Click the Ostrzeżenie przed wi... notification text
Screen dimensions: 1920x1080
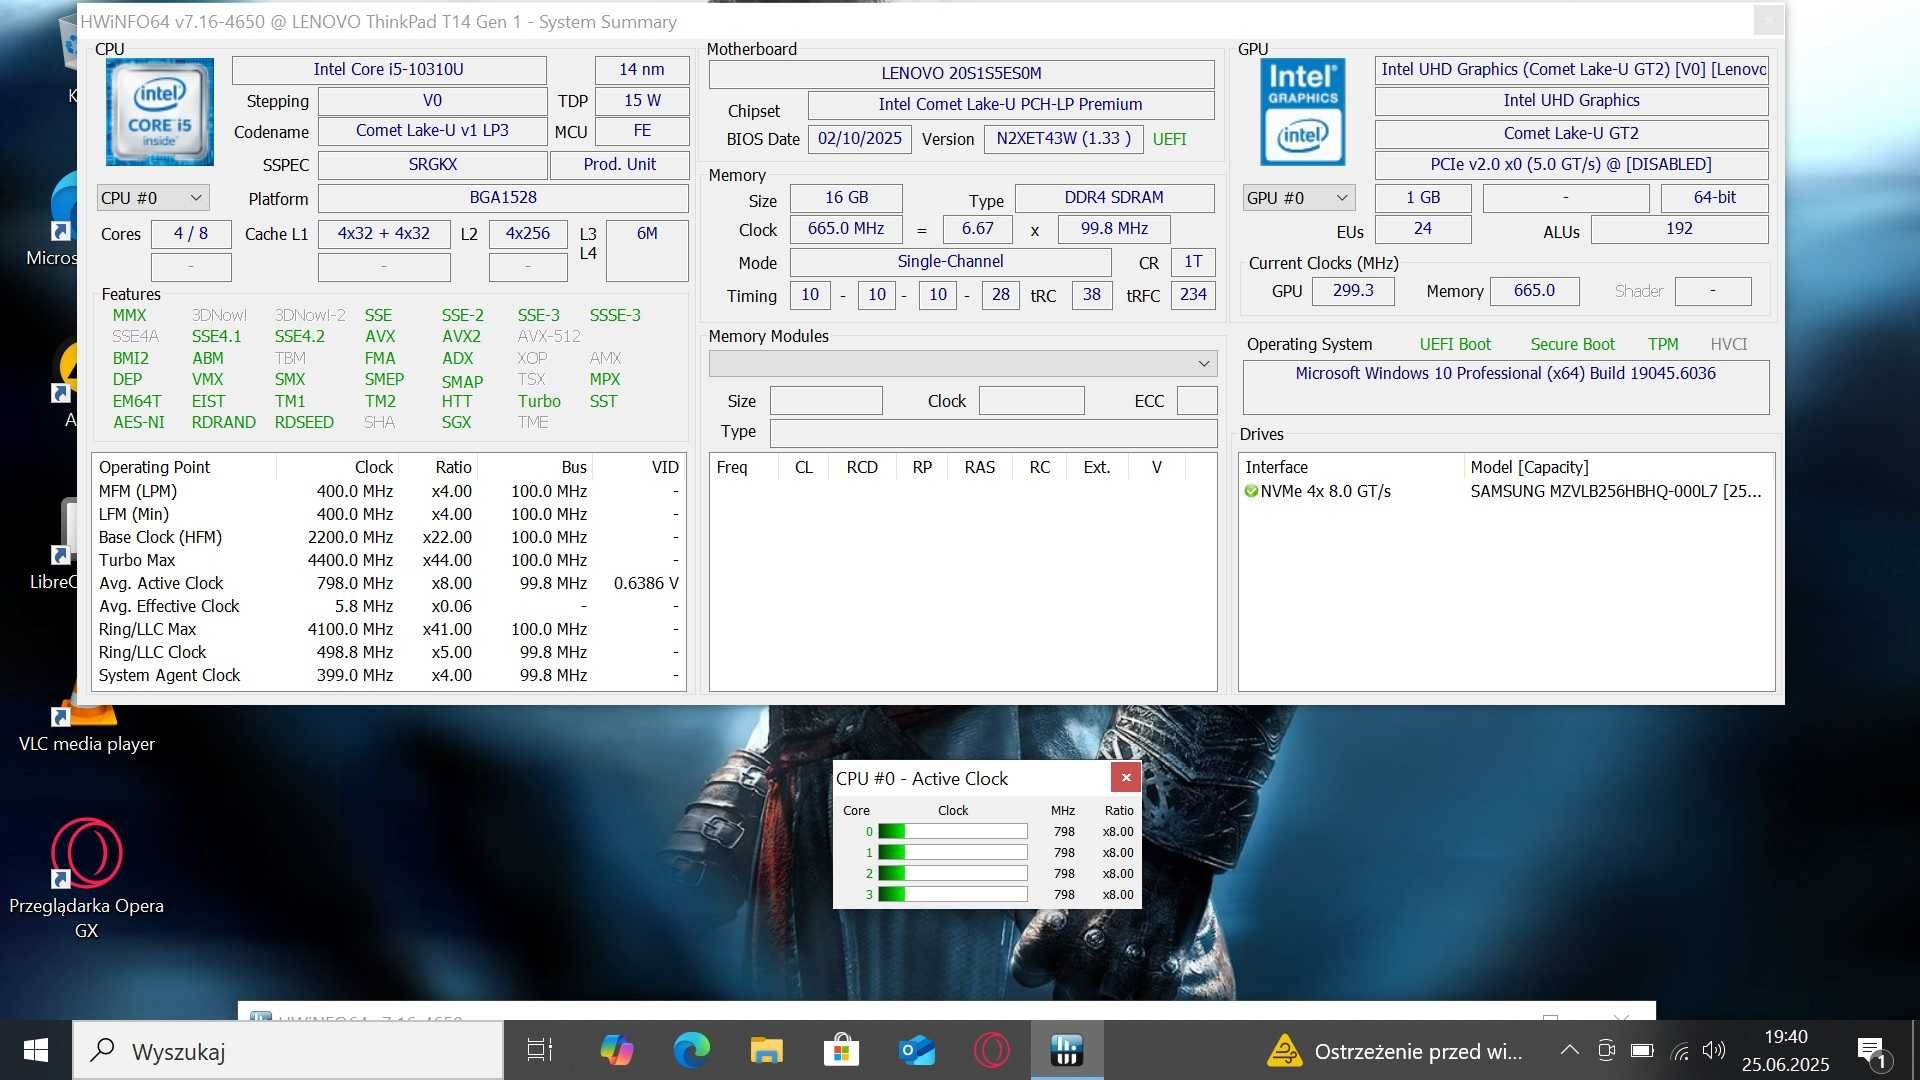1418,1051
